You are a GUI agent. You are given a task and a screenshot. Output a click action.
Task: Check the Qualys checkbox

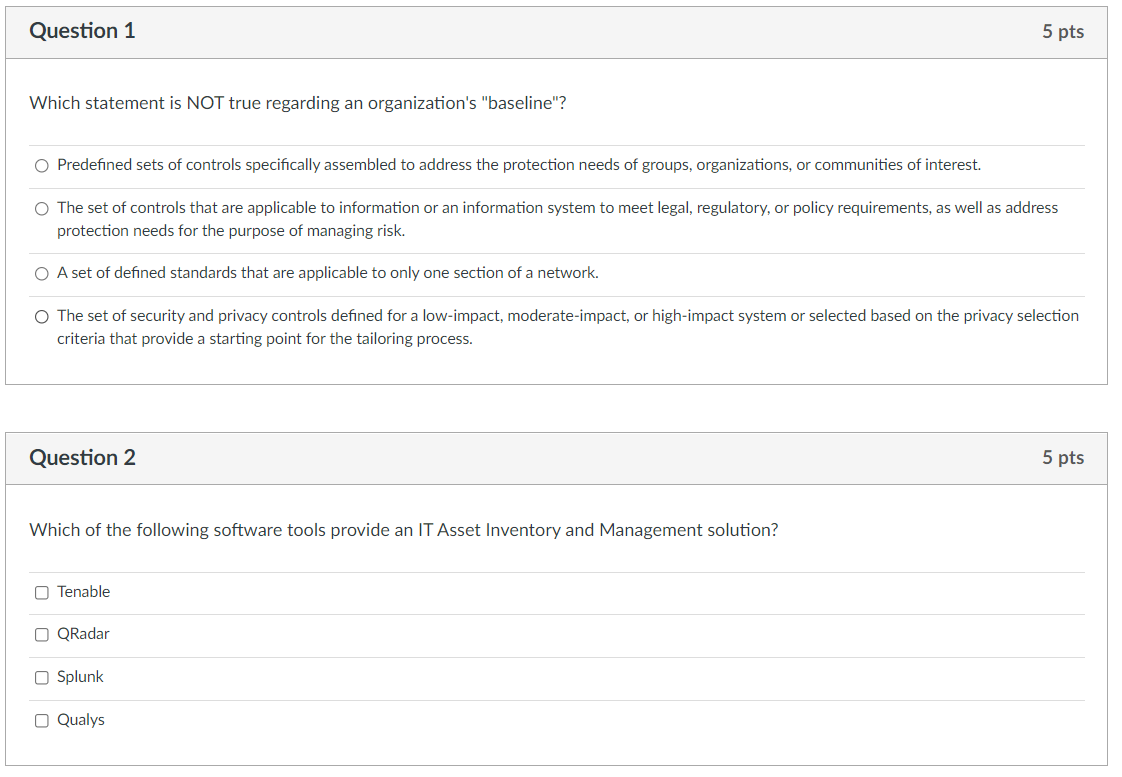pyautogui.click(x=42, y=720)
